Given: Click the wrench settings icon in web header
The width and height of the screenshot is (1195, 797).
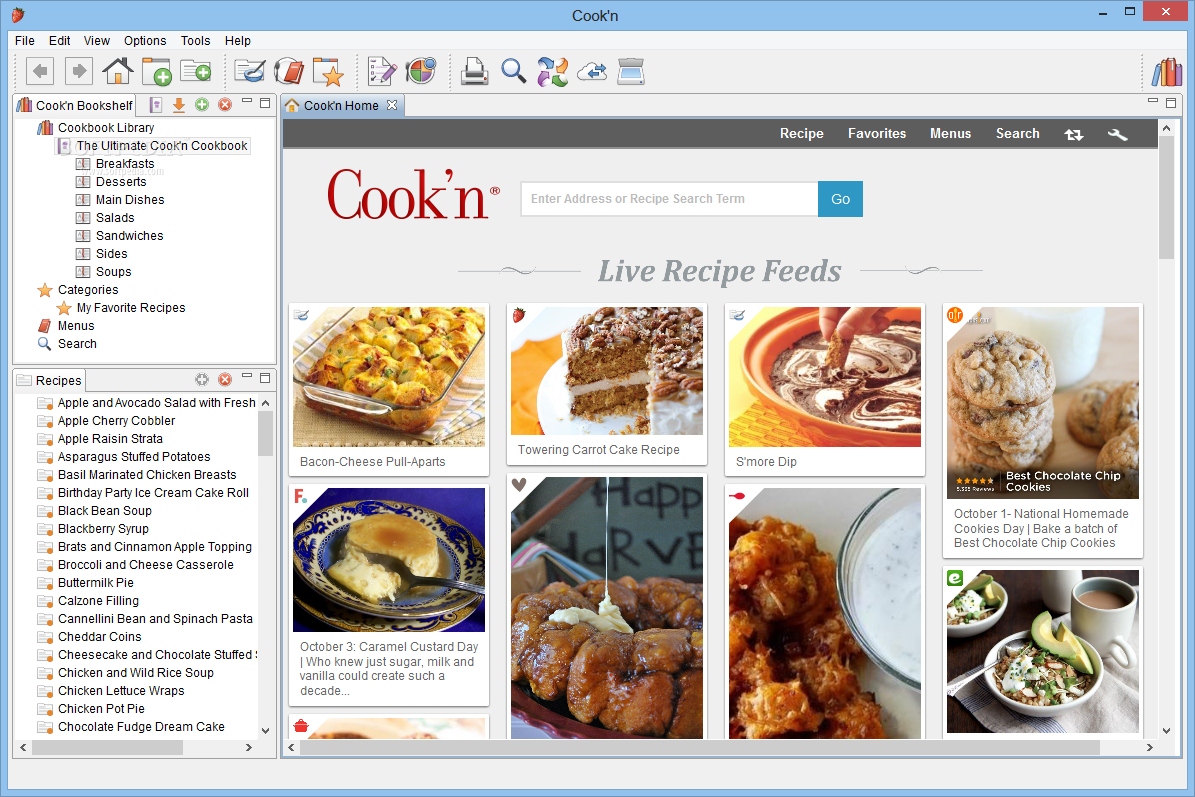Looking at the screenshot, I should point(1117,134).
